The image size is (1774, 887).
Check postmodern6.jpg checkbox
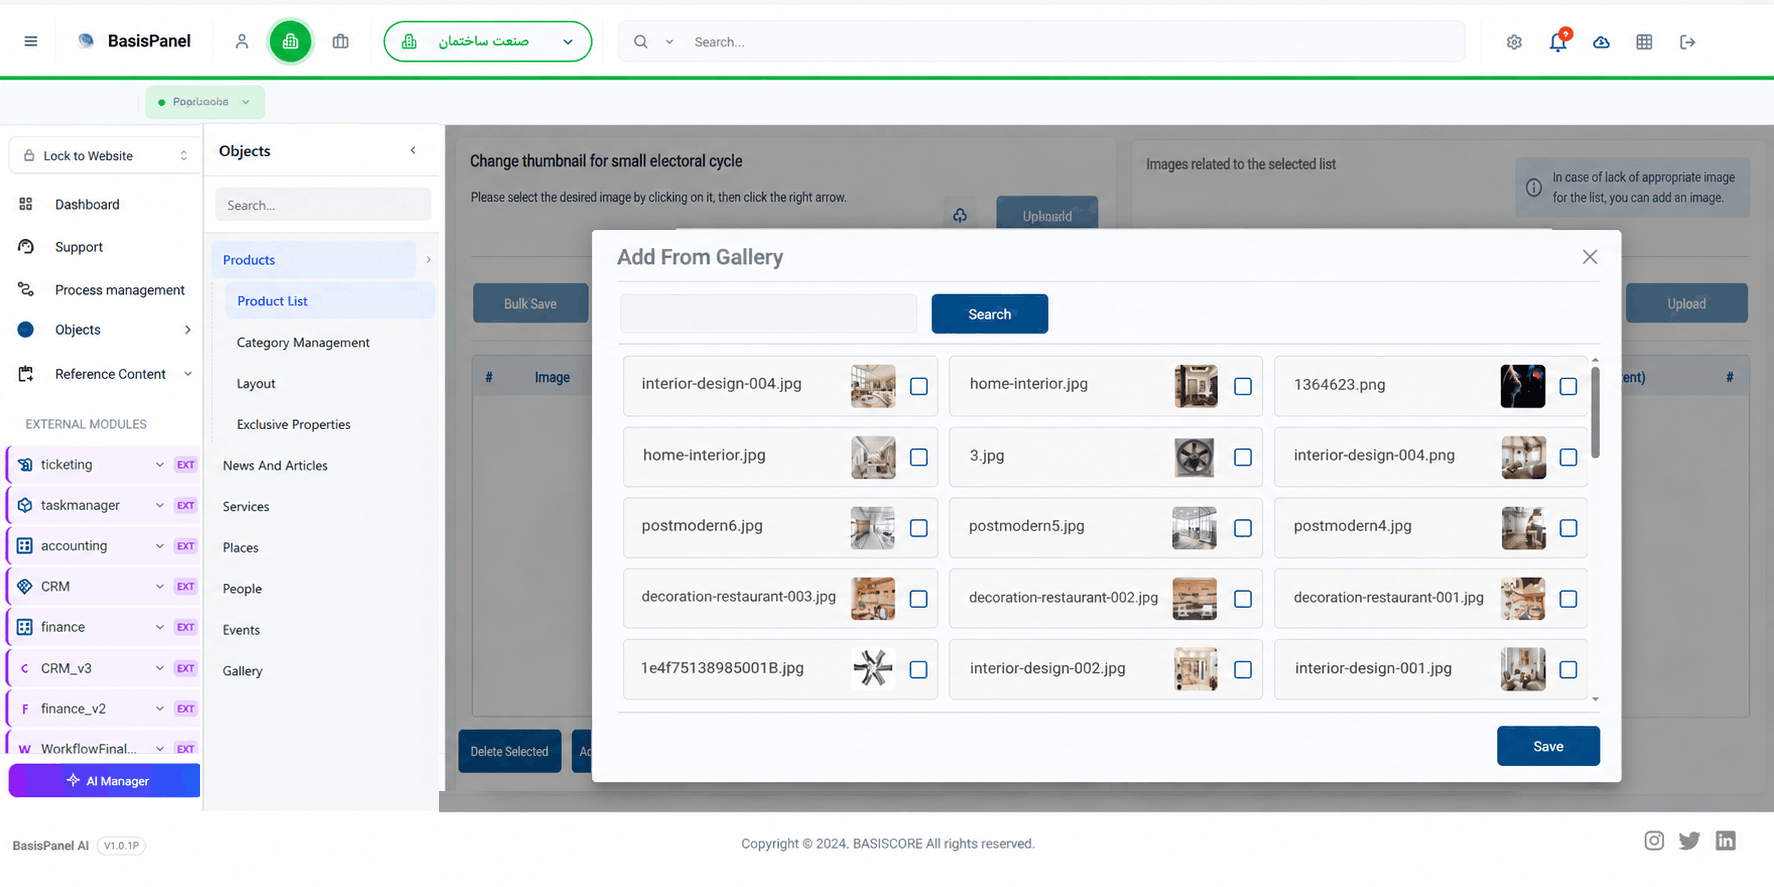[x=919, y=528]
